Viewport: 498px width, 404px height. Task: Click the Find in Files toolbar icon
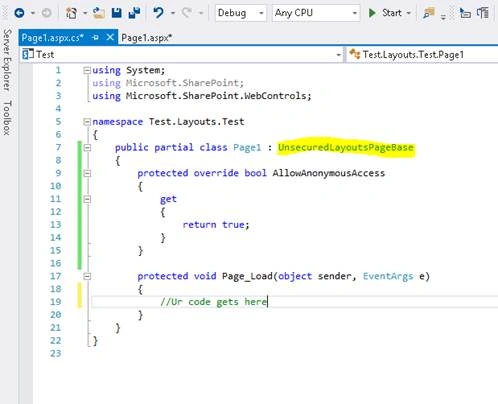pyautogui.click(x=429, y=13)
